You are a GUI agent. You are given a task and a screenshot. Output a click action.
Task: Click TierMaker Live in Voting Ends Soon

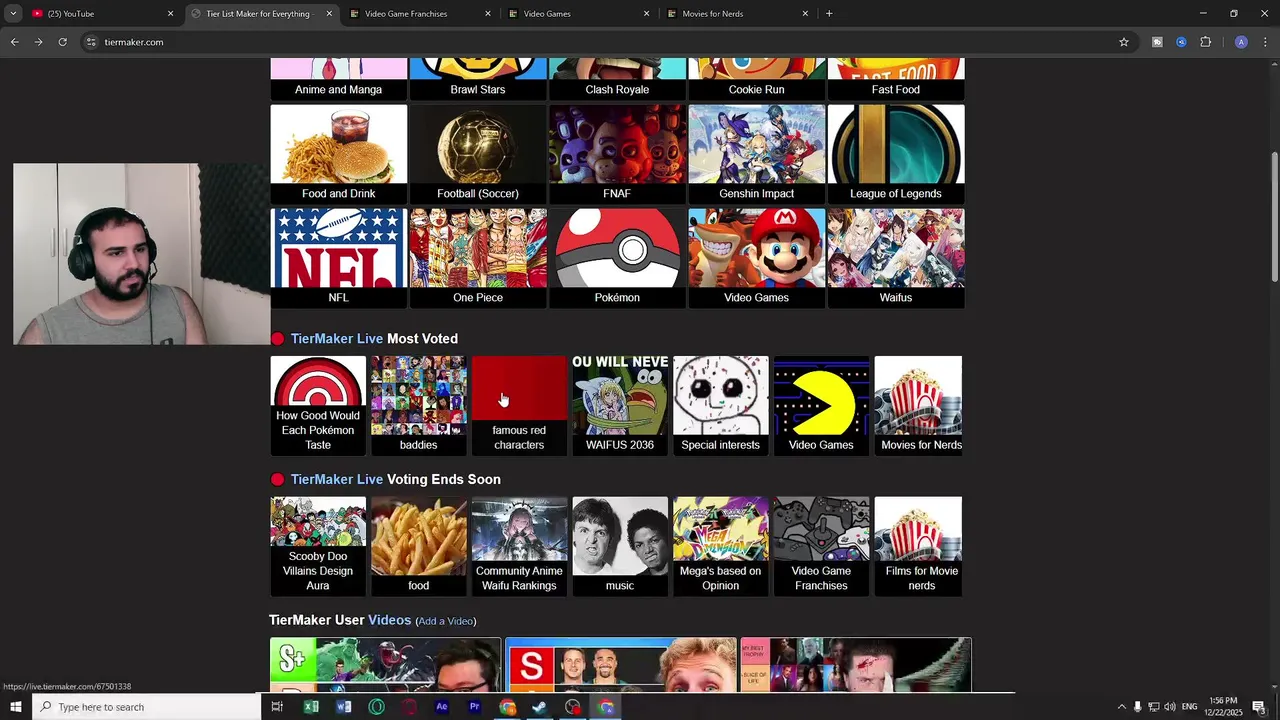(337, 479)
